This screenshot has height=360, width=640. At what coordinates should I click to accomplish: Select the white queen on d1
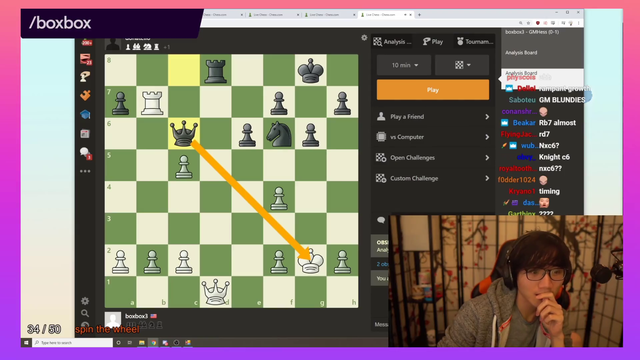[x=216, y=292]
